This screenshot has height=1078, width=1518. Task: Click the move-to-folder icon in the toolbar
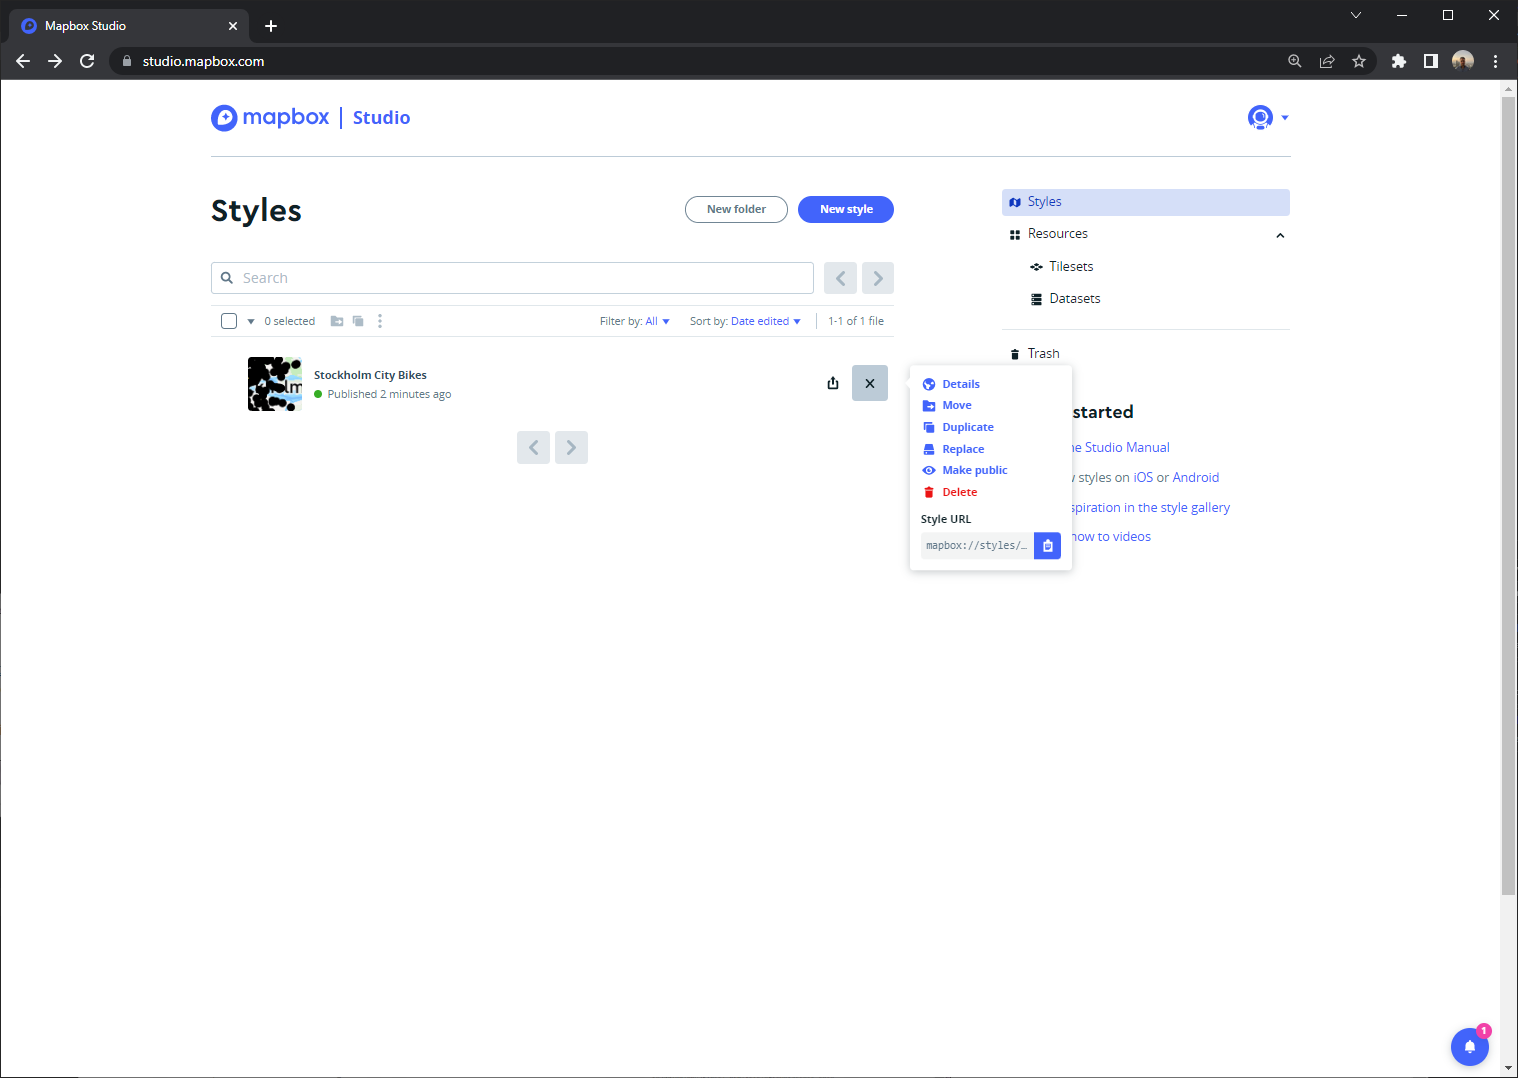tap(337, 321)
